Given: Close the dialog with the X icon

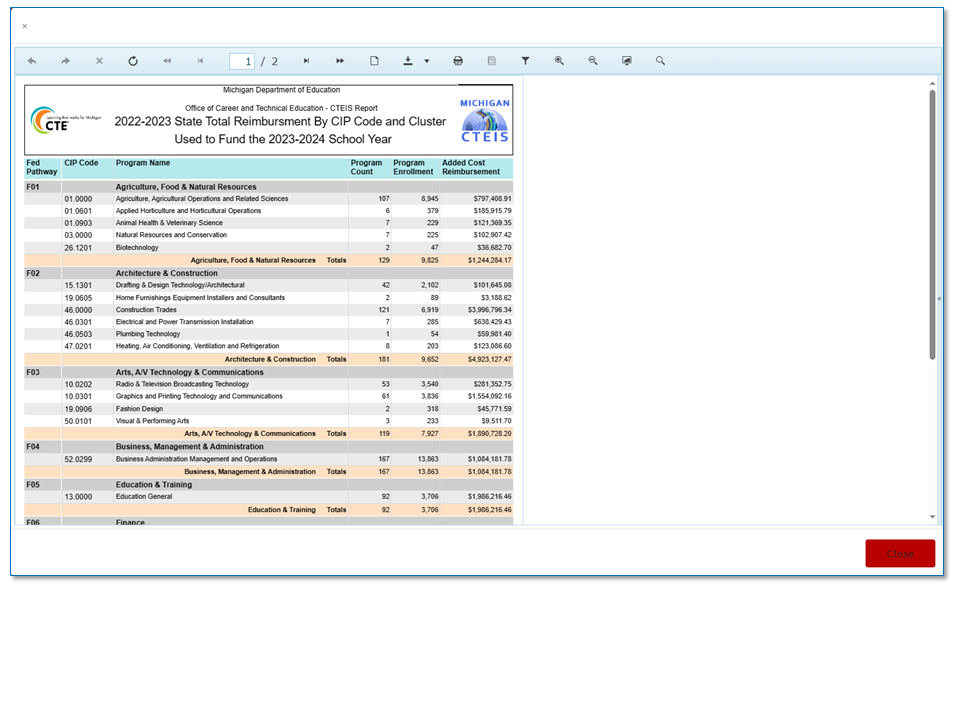Looking at the screenshot, I should 25,26.
